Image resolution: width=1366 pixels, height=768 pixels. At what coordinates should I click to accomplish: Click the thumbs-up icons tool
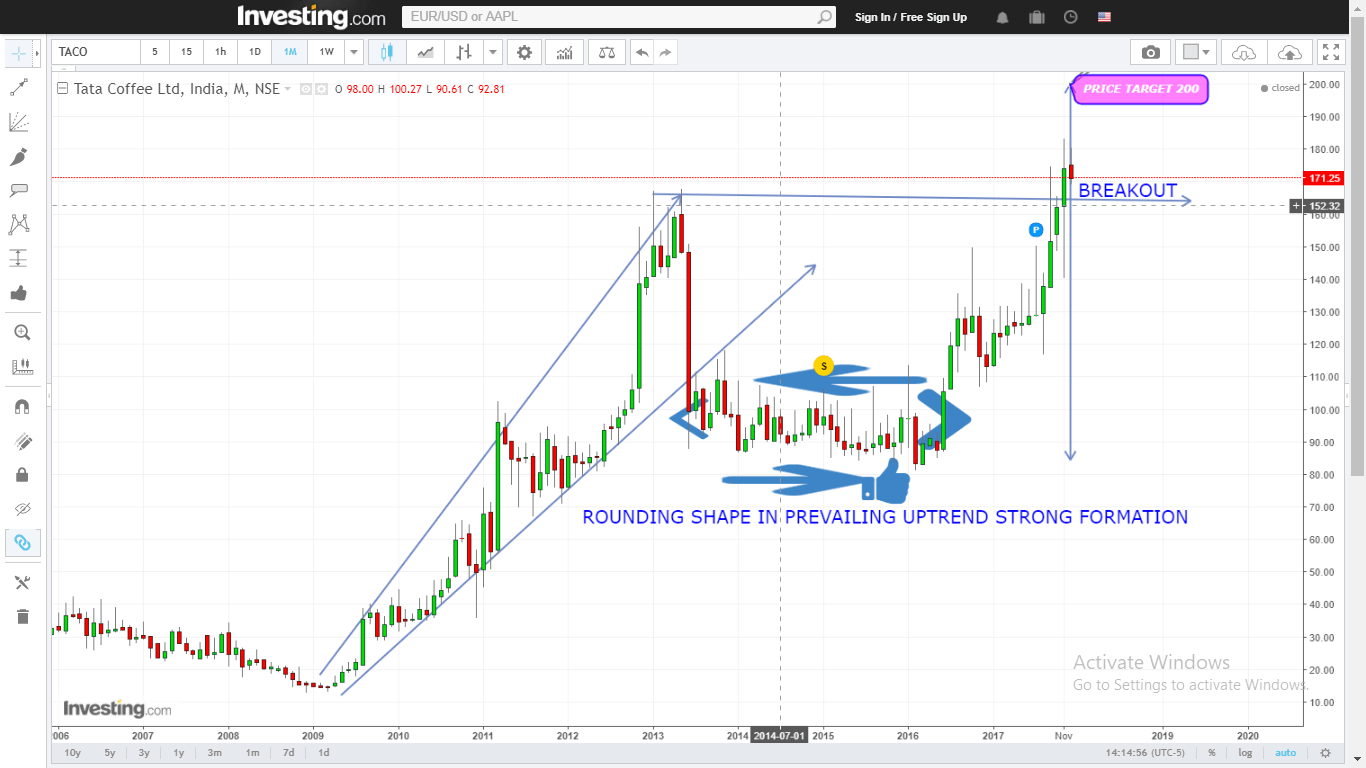pos(19,293)
